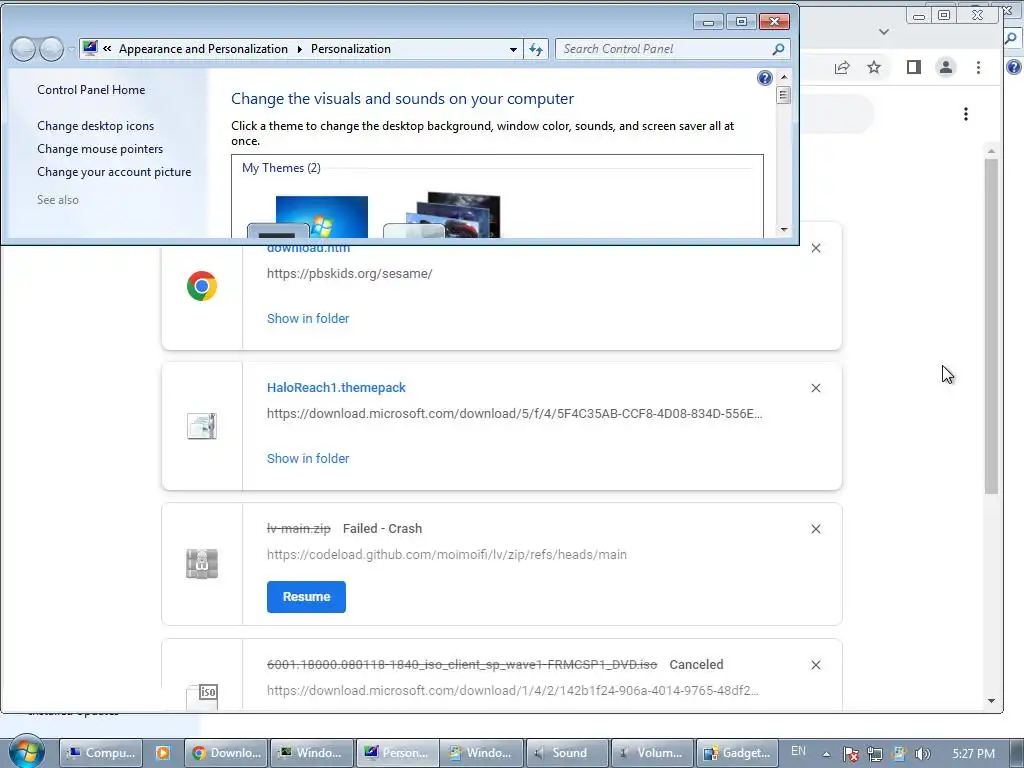This screenshot has width=1024, height=768.
Task: Click the search magnifier in Control Panel
Action: coord(778,49)
